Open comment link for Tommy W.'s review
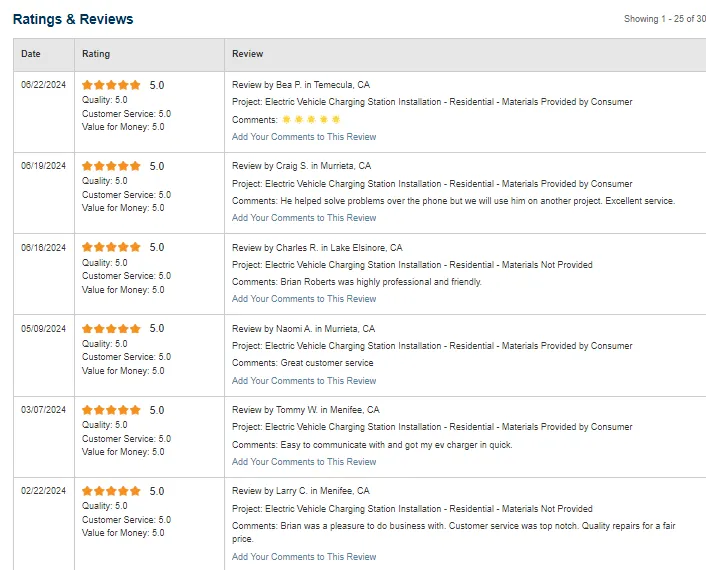Image resolution: width=706 pixels, height=570 pixels. [304, 462]
